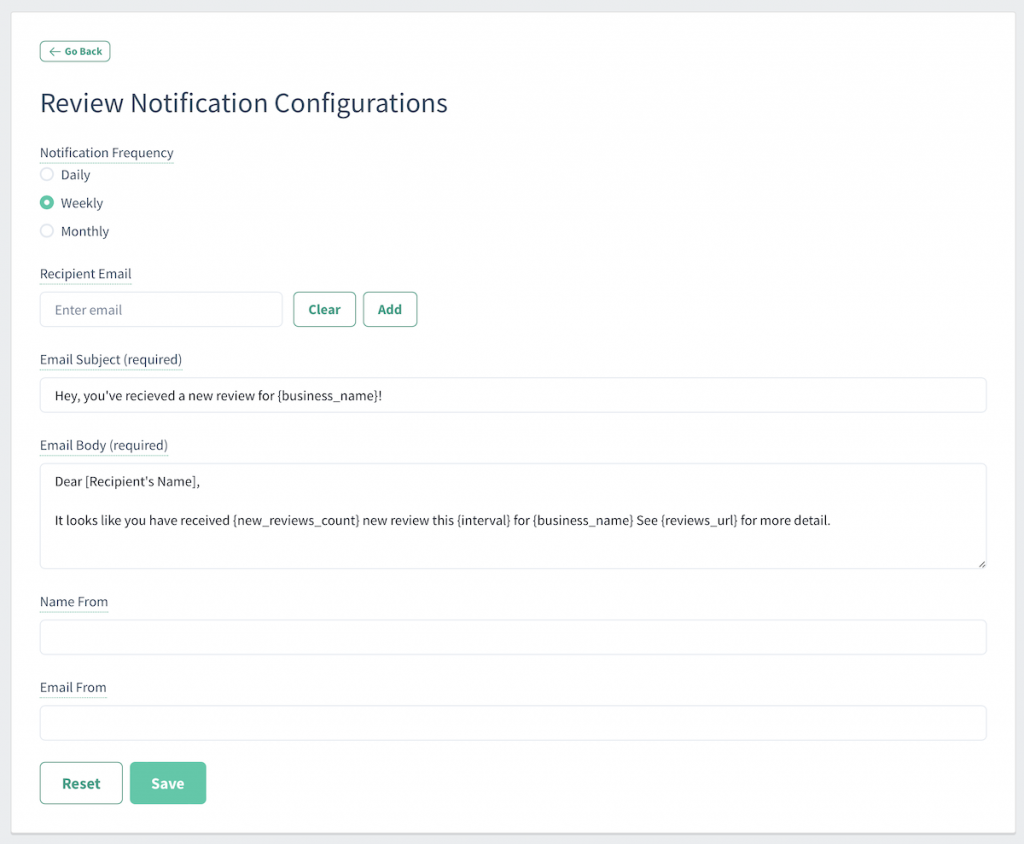Select the Daily notification frequency

[x=46, y=174]
